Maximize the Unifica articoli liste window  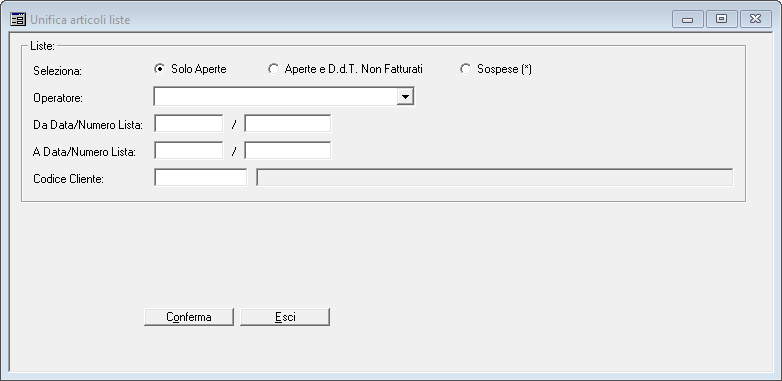[x=721, y=19]
